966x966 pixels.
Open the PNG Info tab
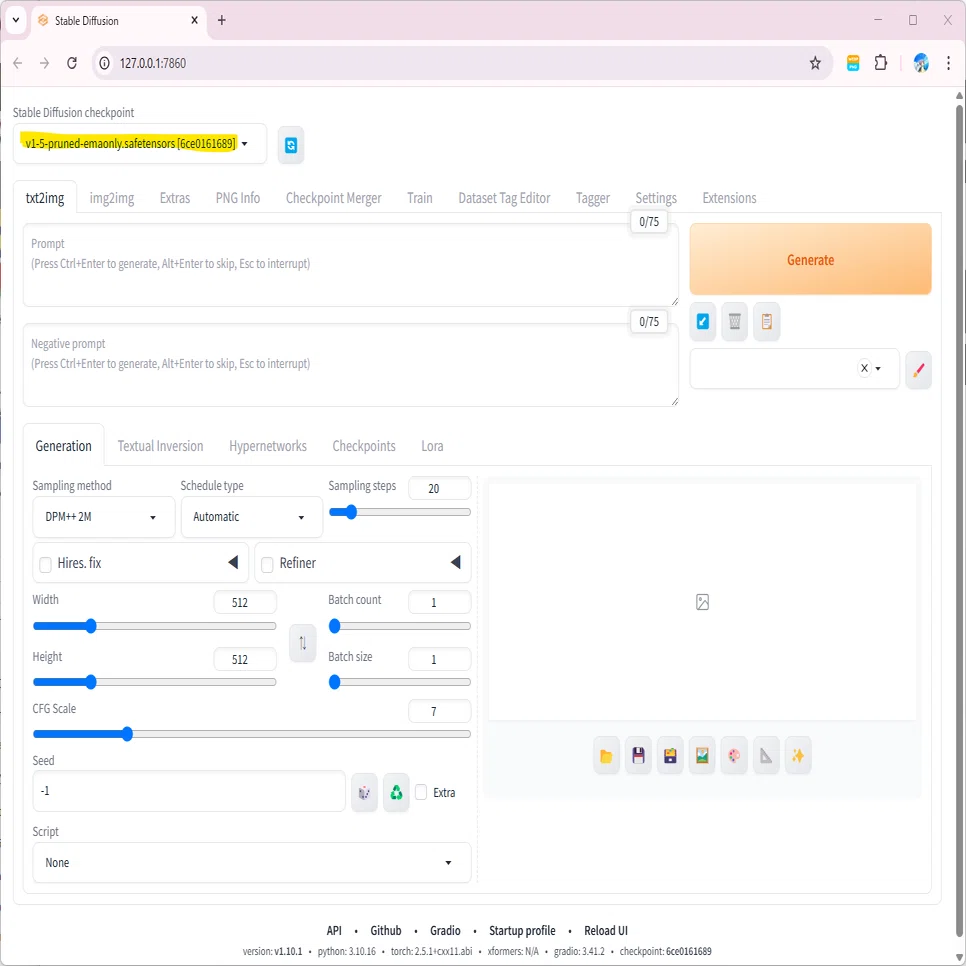[238, 198]
